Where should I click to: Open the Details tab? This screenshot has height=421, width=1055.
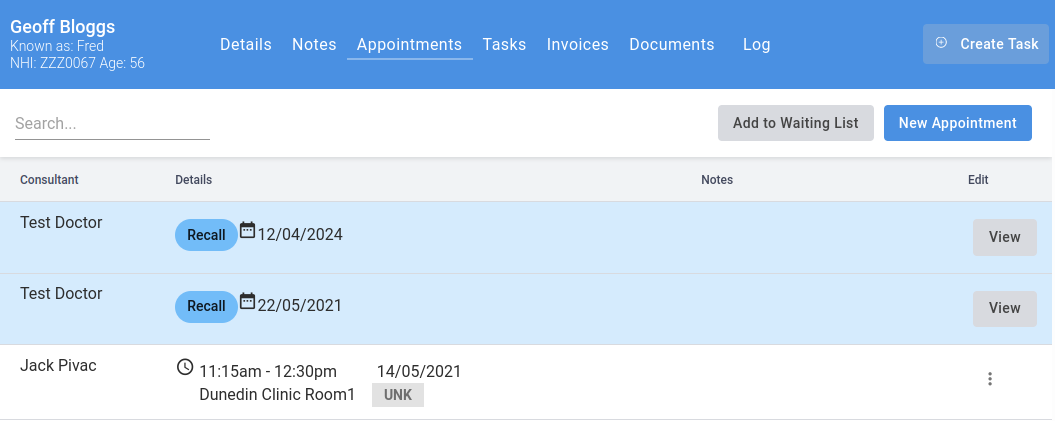(246, 45)
